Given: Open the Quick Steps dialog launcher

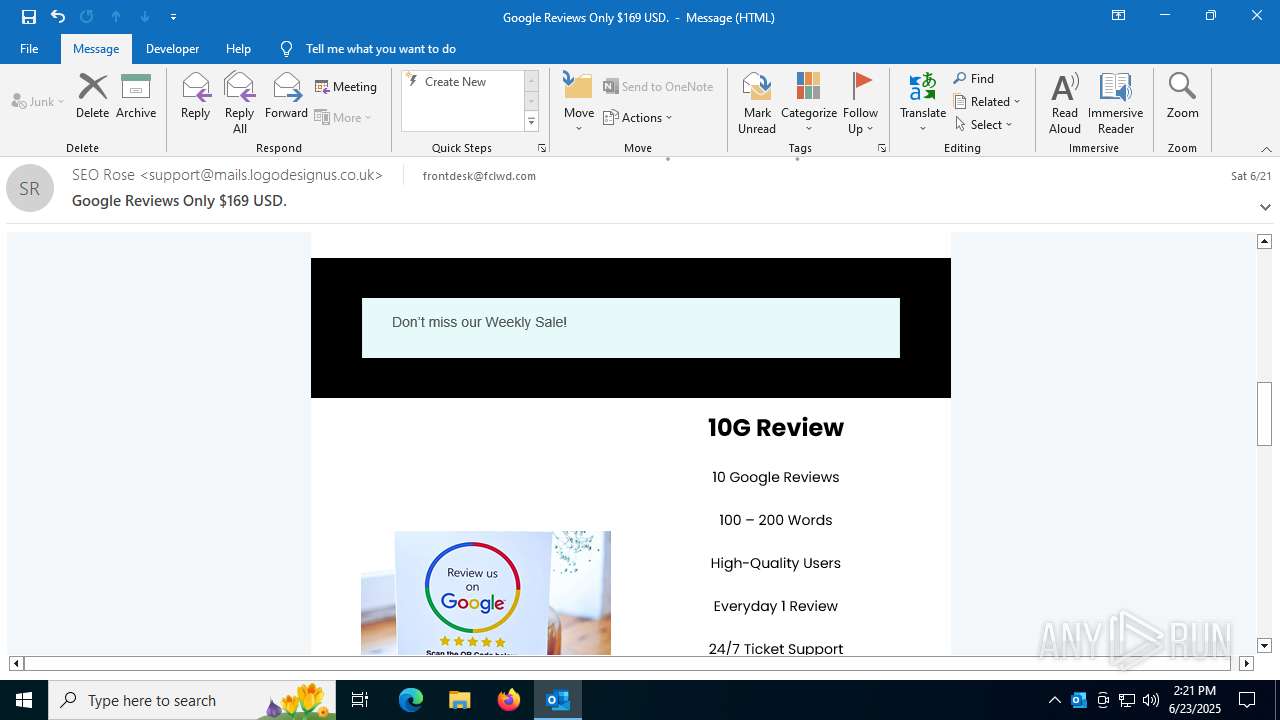Looking at the screenshot, I should [542, 148].
